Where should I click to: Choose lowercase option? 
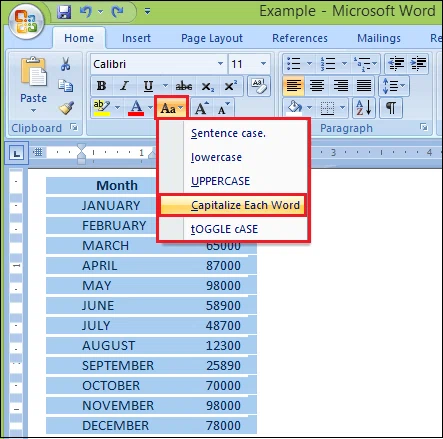coord(233,157)
